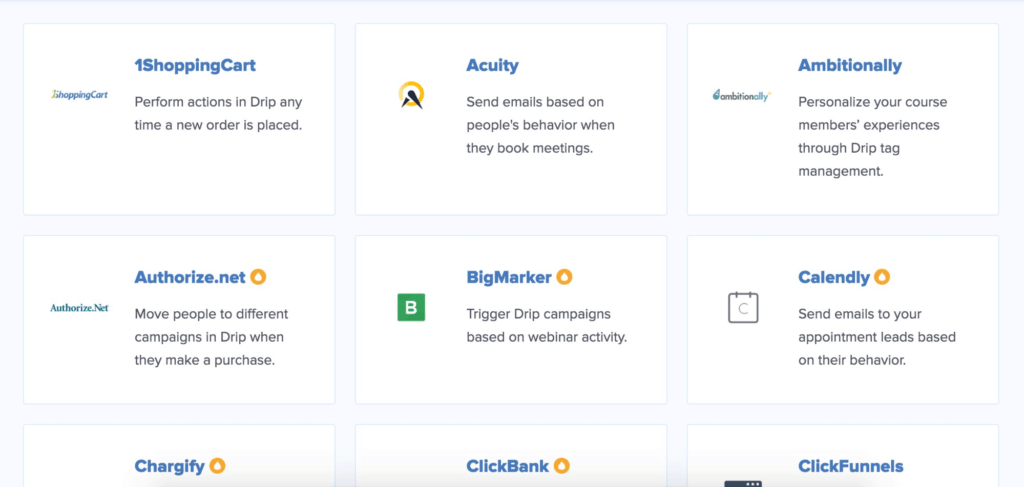Click the drop badge beside BigMarker

tap(564, 277)
